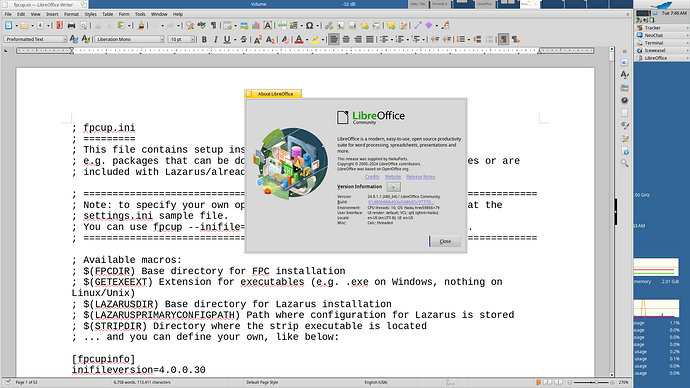
Task: Insert a text box
Action: pos(268,26)
